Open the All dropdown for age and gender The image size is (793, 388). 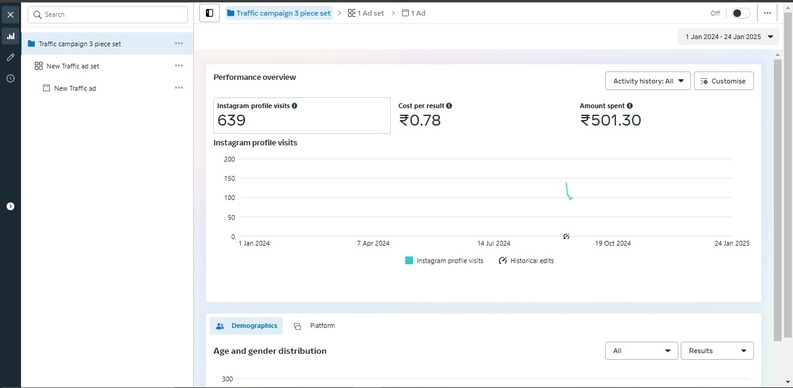coord(641,351)
